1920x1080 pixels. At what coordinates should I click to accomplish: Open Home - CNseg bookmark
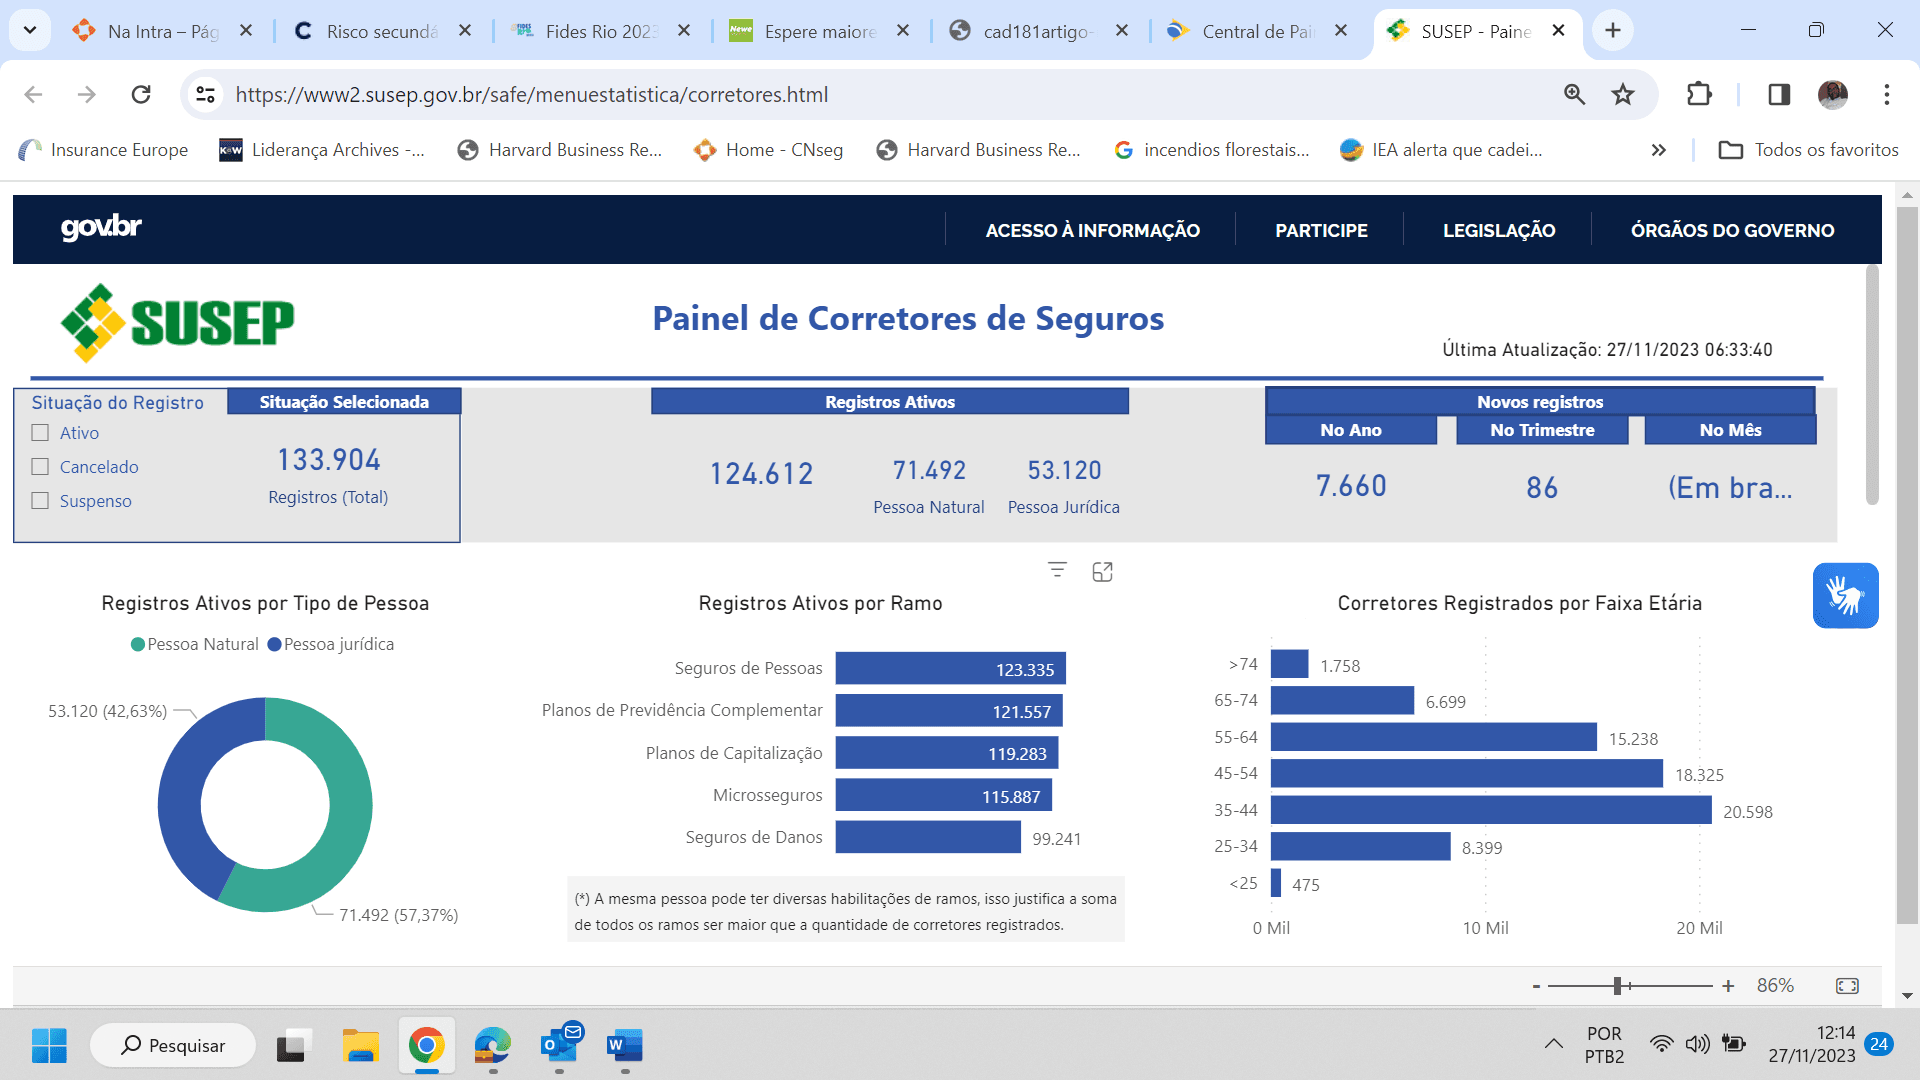pos(768,150)
